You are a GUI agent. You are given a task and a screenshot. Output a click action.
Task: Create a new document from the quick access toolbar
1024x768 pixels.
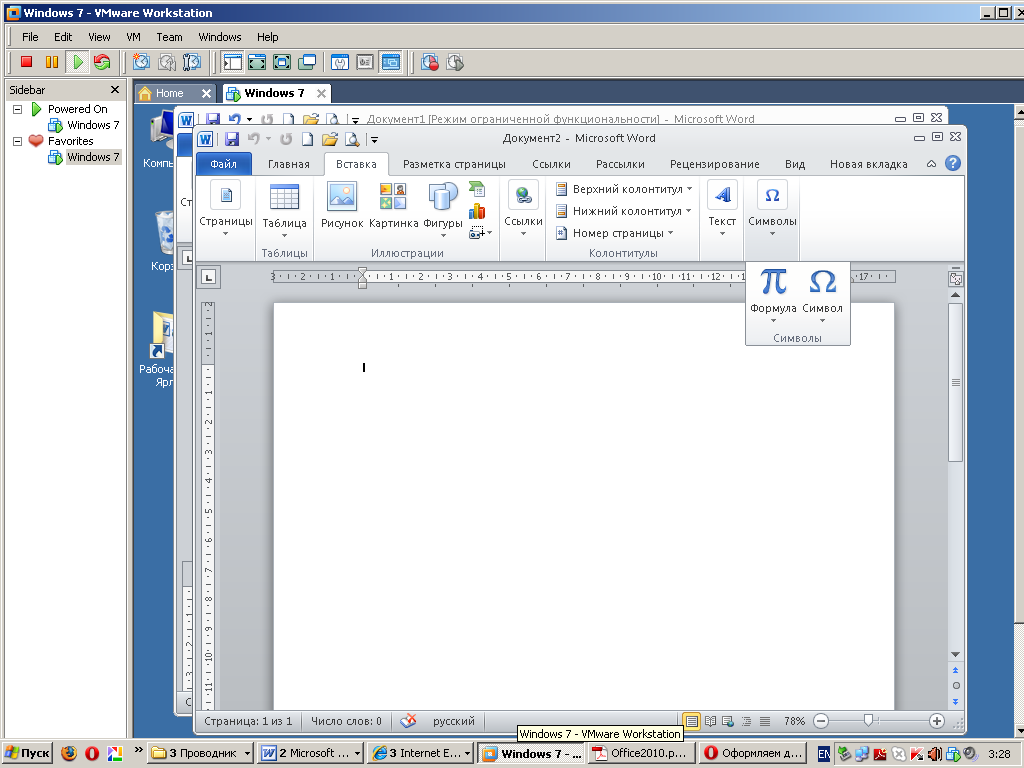[x=307, y=138]
